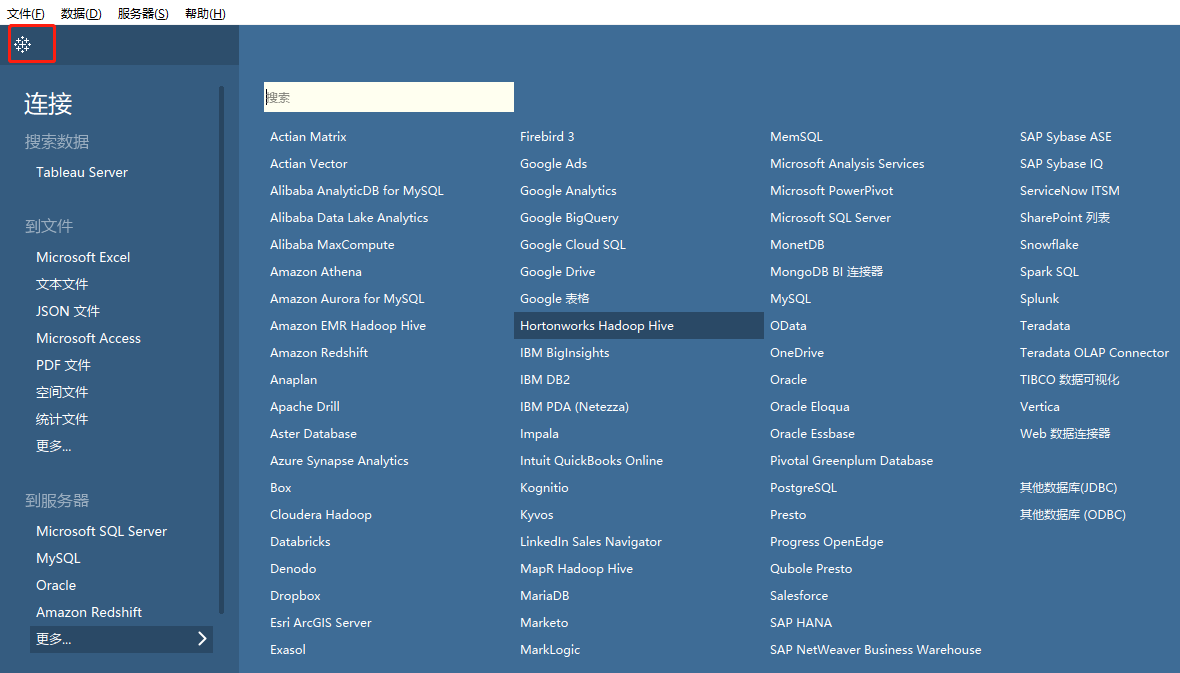Click the left pane vertical scrollbar
1180x673 pixels.
221,350
